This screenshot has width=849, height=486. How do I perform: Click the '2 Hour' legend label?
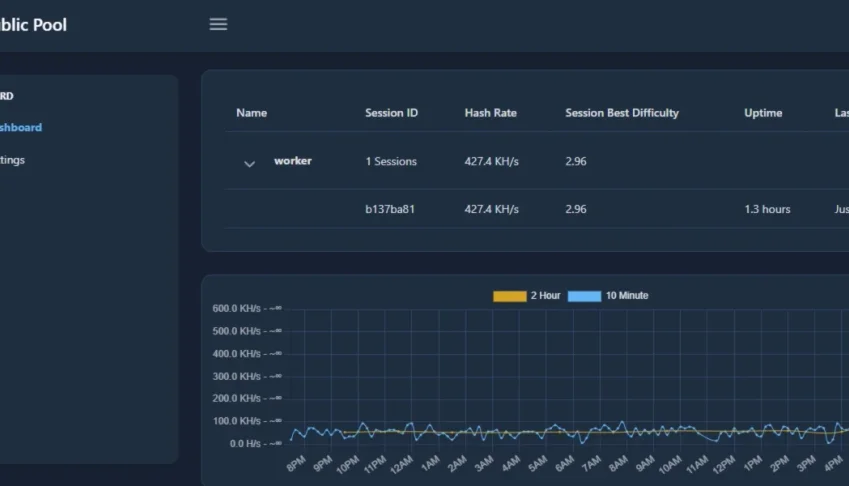[x=545, y=295]
